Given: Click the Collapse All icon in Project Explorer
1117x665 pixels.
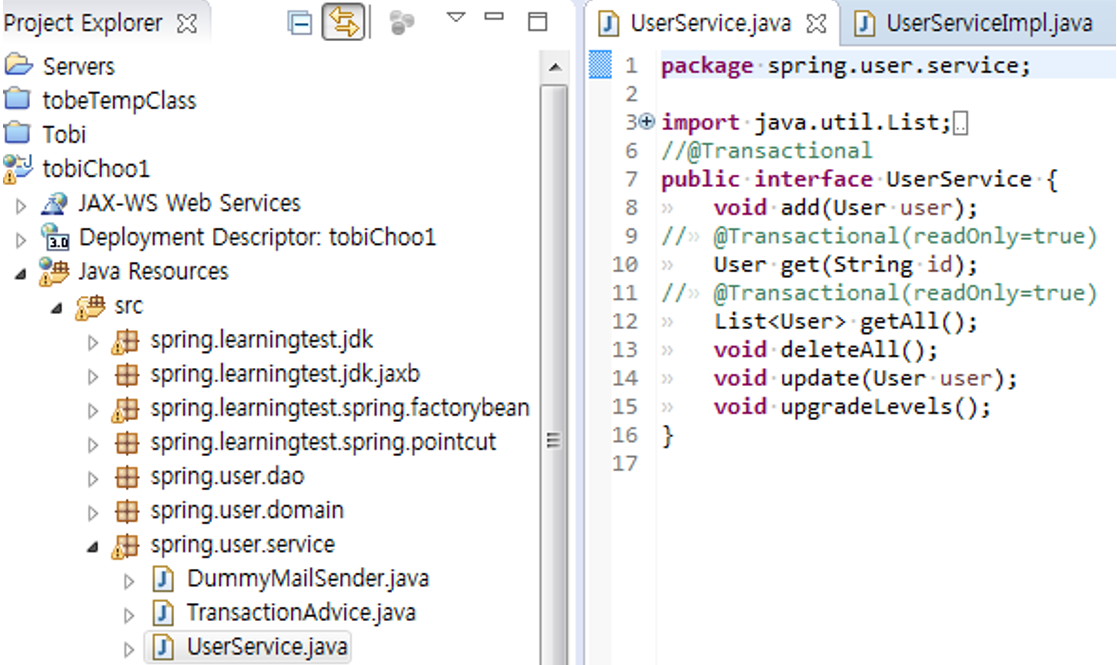Looking at the screenshot, I should click(300, 23).
